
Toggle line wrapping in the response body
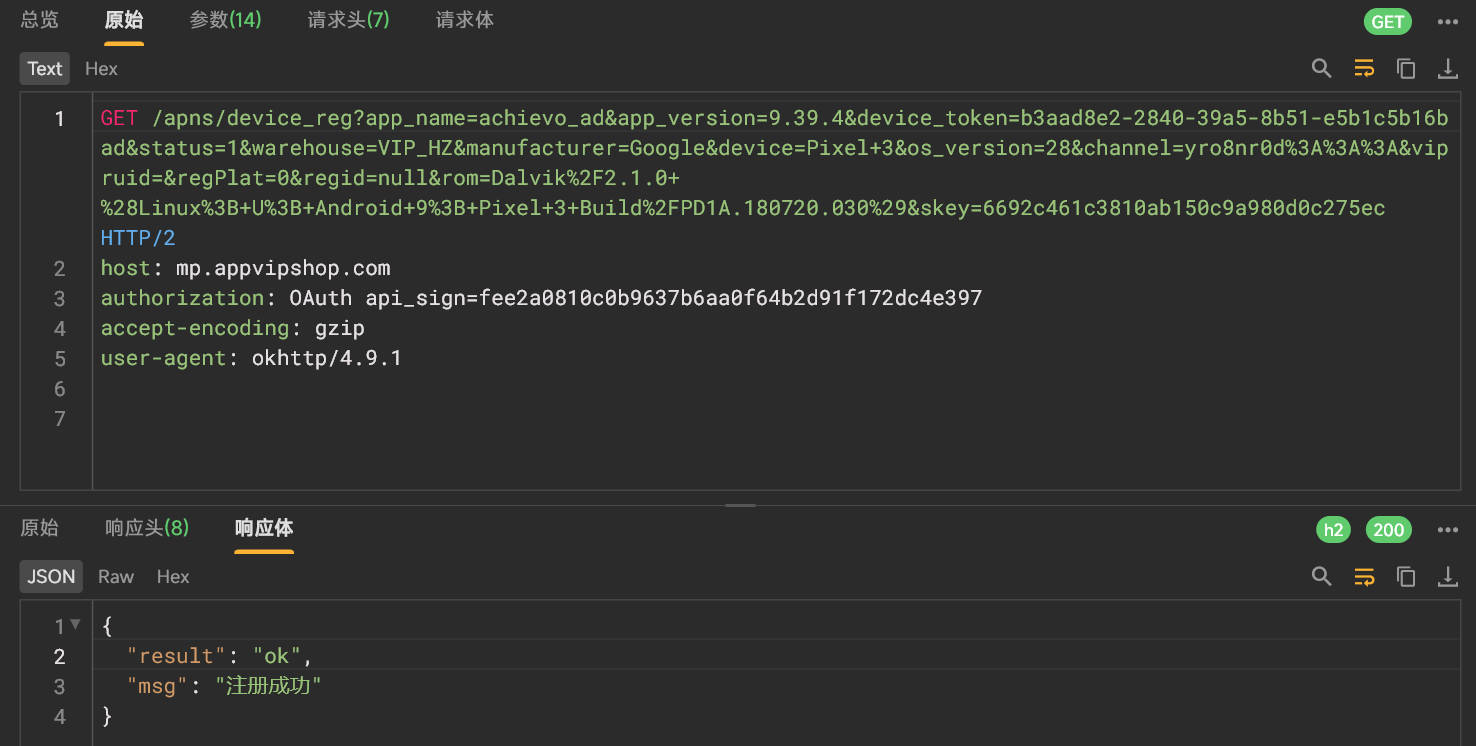point(1364,576)
